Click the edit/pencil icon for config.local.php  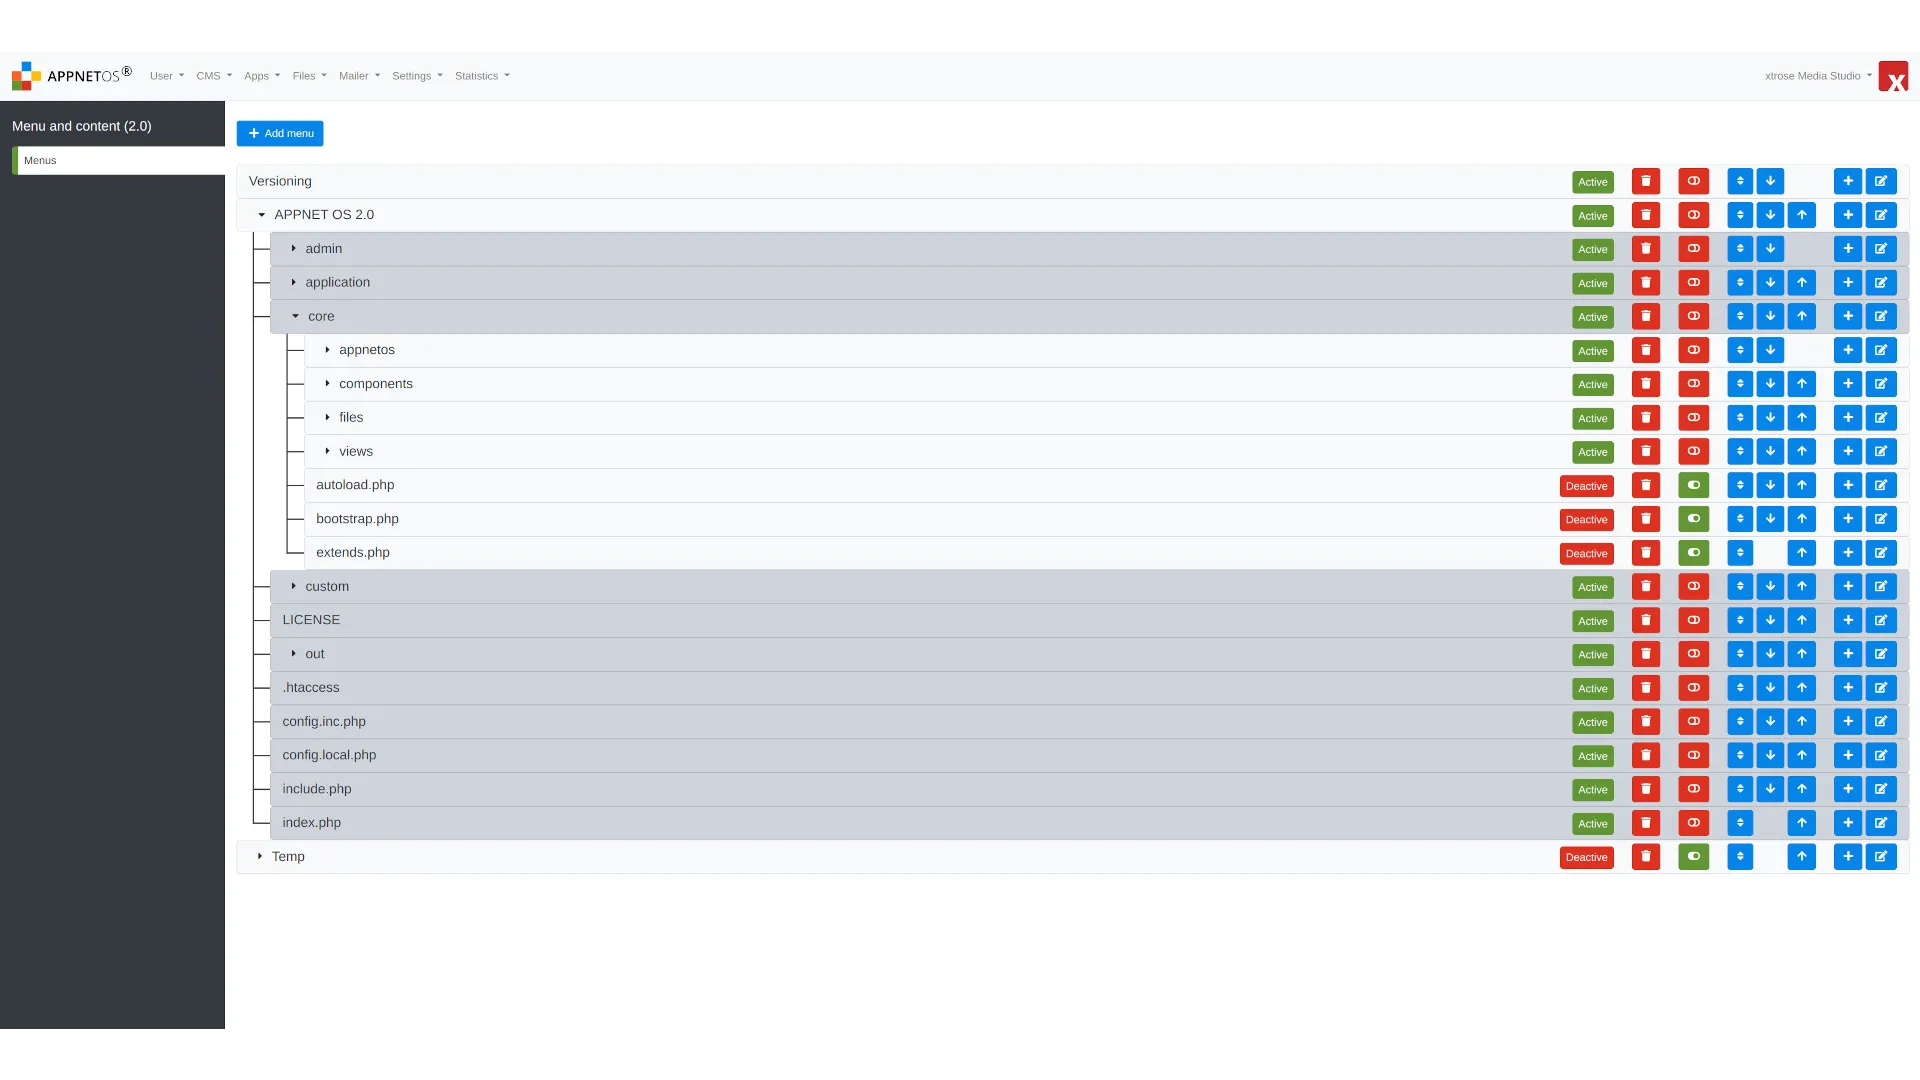click(1880, 756)
